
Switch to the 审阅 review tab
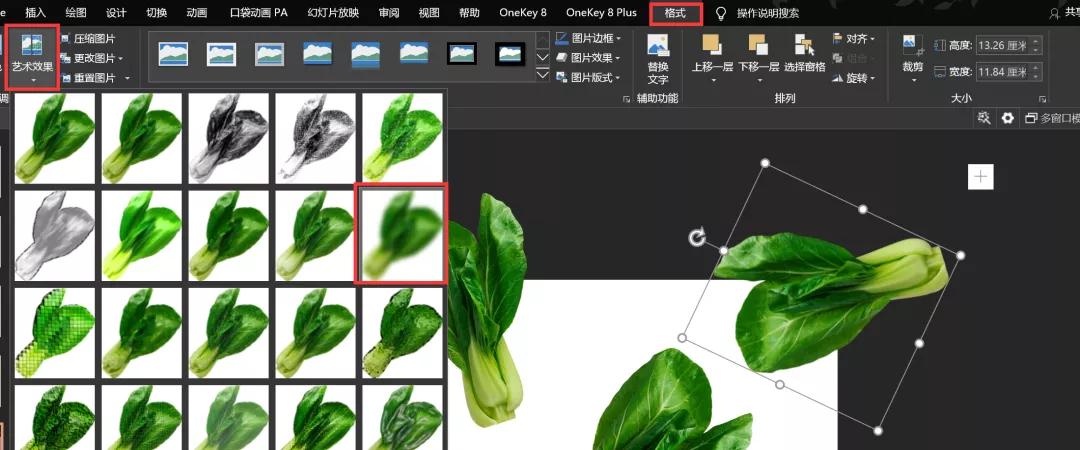tap(388, 12)
